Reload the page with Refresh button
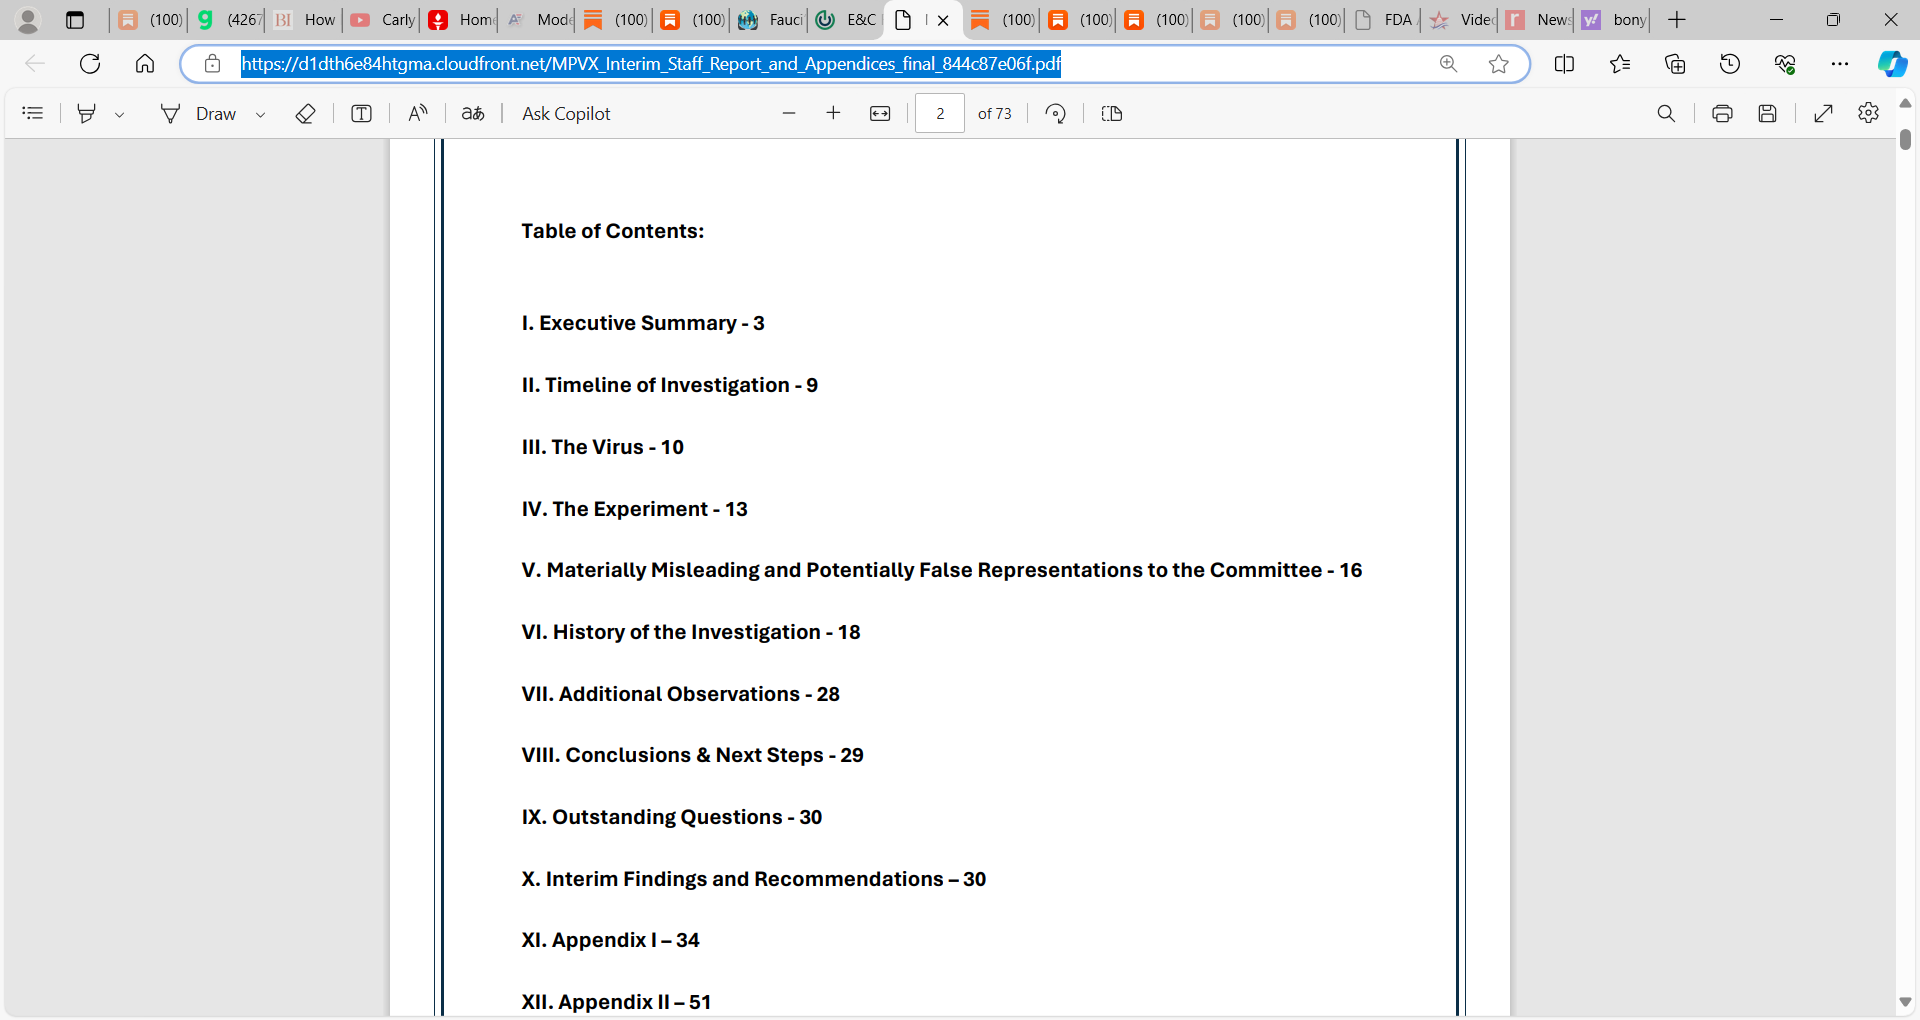Screen dimensions: 1920x1020 coord(90,64)
